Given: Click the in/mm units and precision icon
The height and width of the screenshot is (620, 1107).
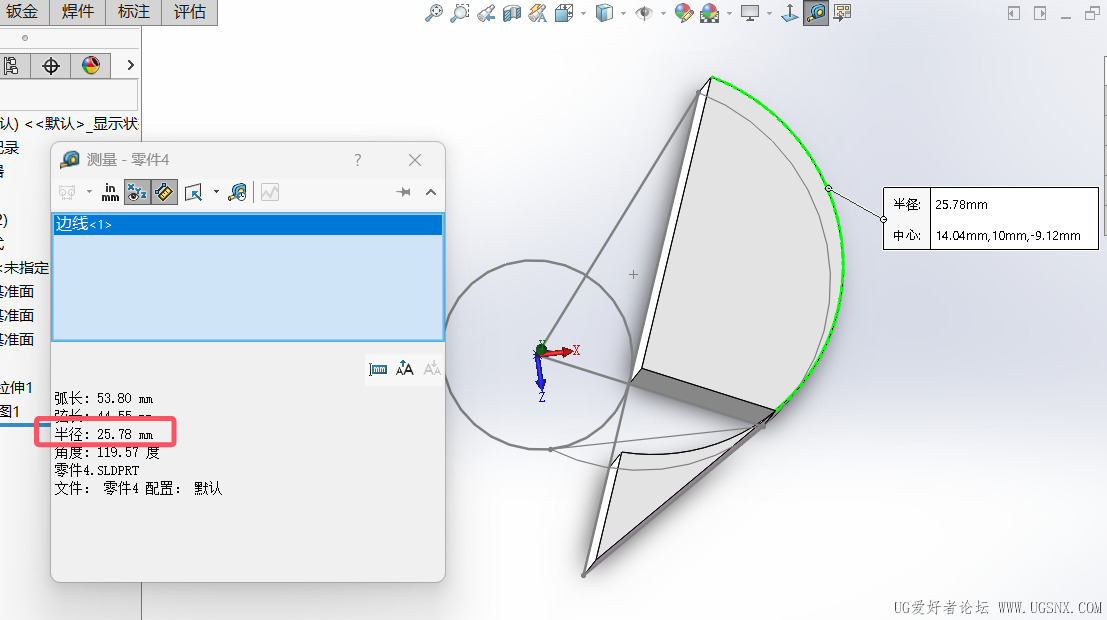Looking at the screenshot, I should tap(110, 192).
